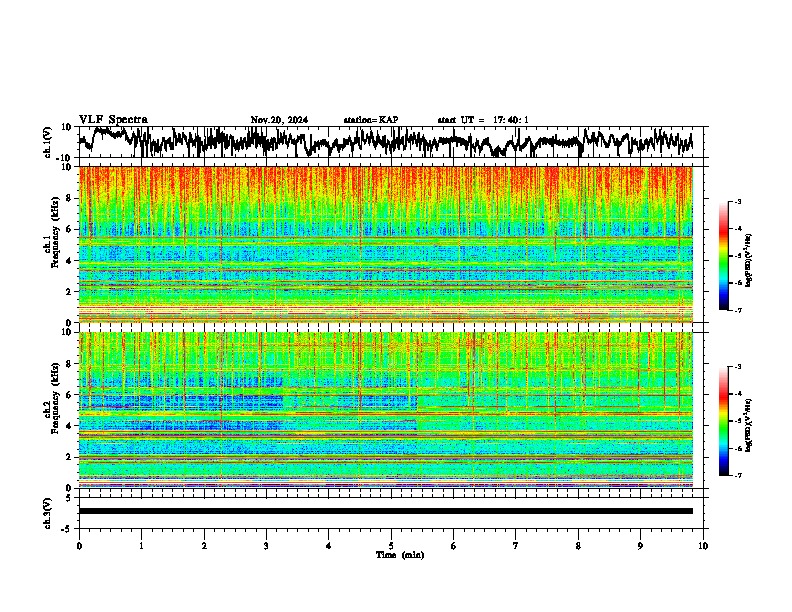Click tick label "2" on Time axis
The image size is (792, 612).
[x=204, y=546]
